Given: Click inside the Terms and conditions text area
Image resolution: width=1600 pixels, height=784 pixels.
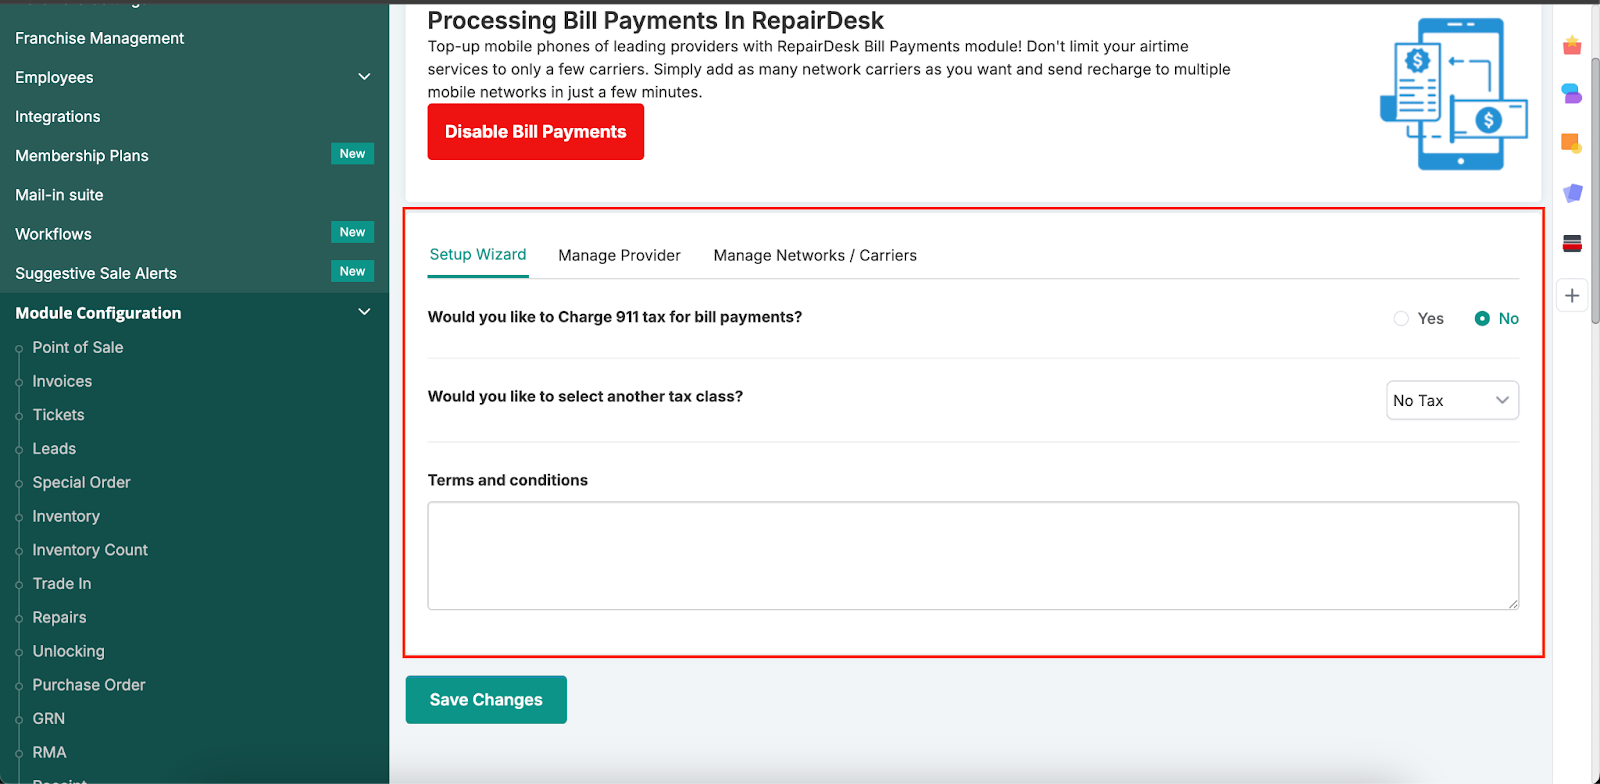Looking at the screenshot, I should tap(973, 556).
